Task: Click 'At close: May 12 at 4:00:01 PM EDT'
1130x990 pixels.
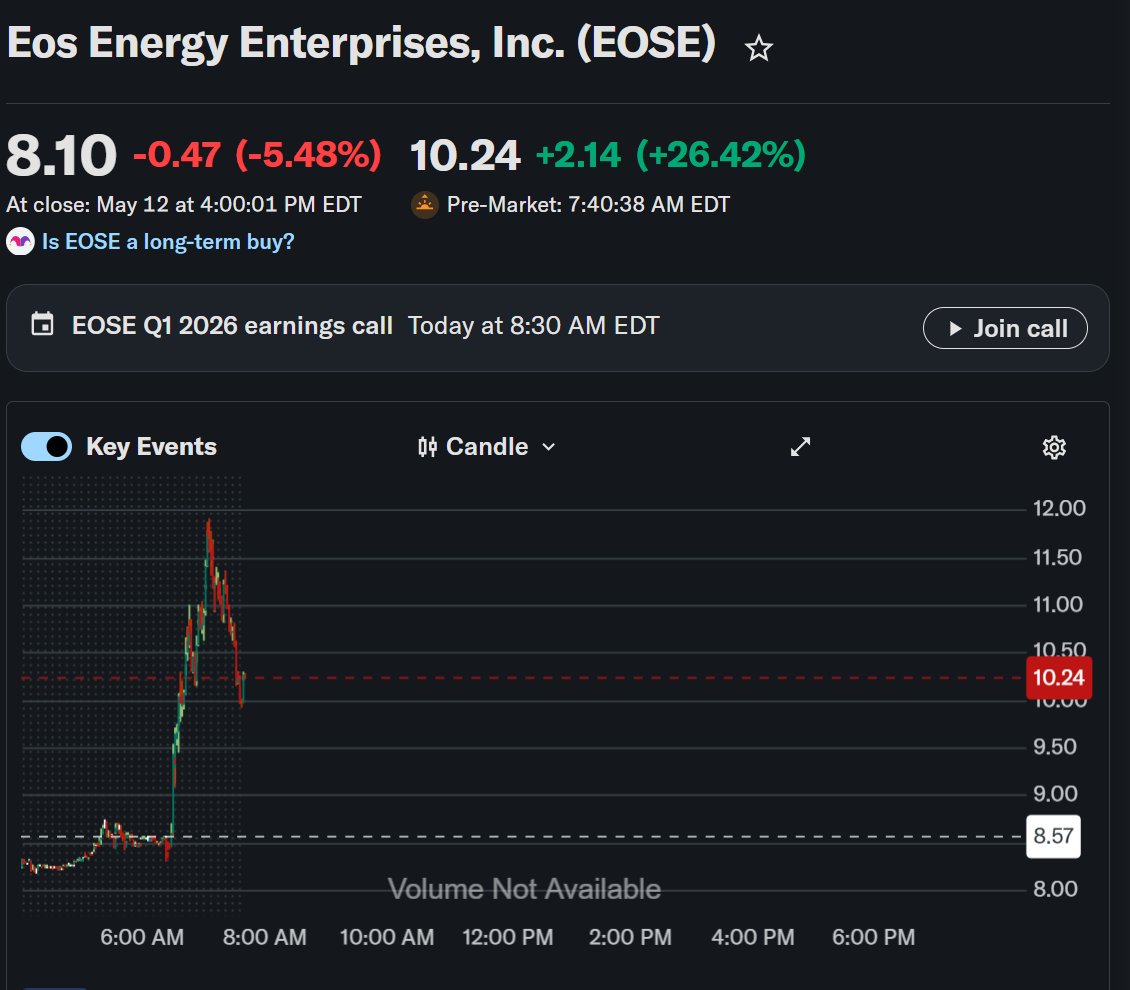Action: pyautogui.click(x=184, y=205)
